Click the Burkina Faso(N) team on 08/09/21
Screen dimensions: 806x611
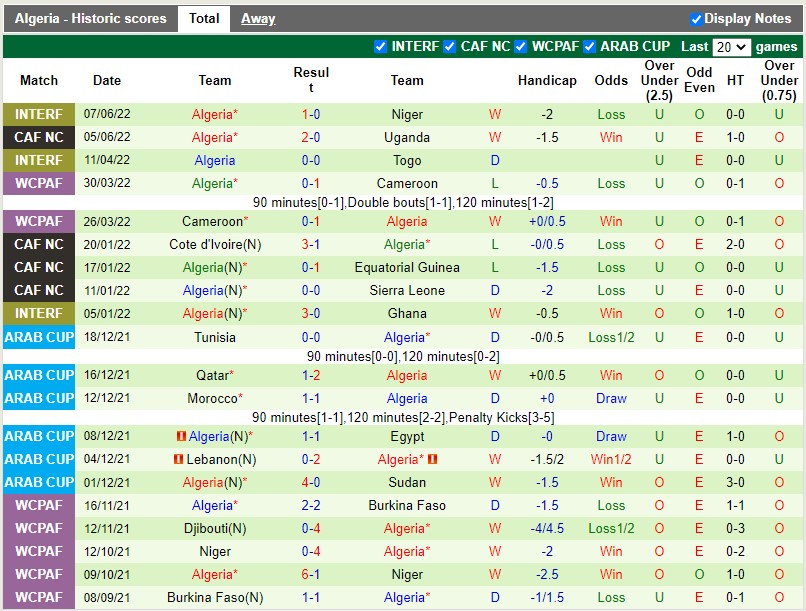pos(215,597)
